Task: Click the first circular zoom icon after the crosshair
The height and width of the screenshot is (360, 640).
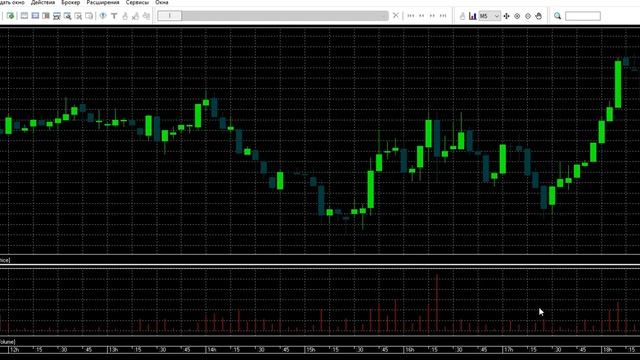Action: tap(517, 16)
